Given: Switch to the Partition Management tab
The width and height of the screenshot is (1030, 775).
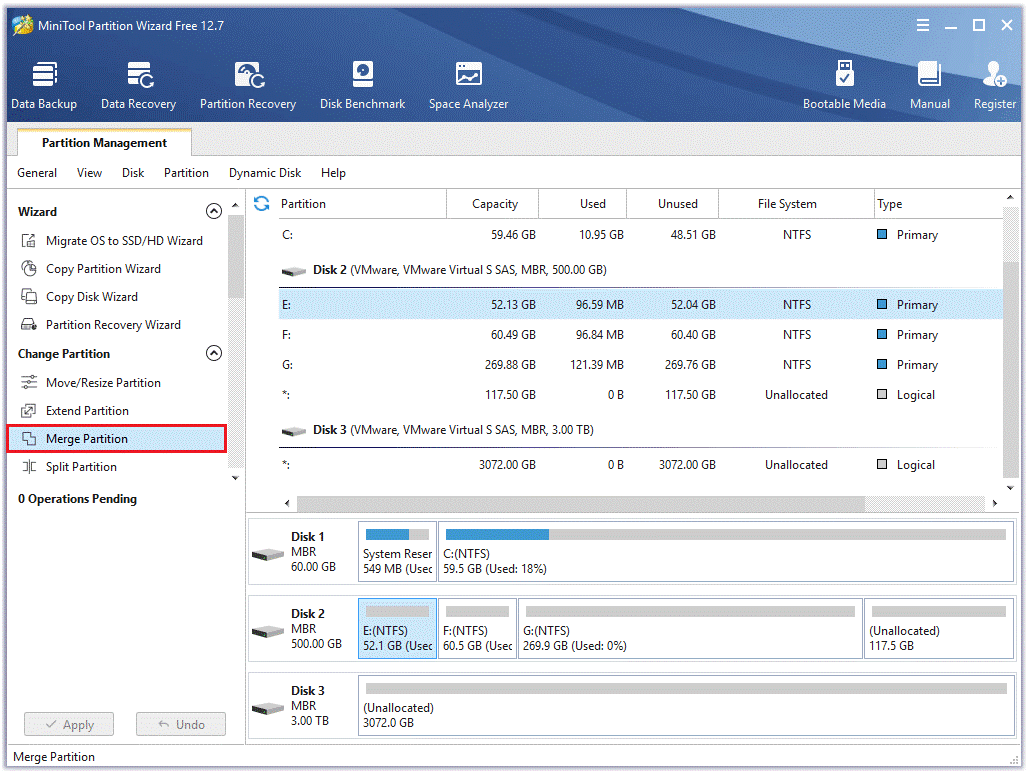Looking at the screenshot, I should (104, 143).
